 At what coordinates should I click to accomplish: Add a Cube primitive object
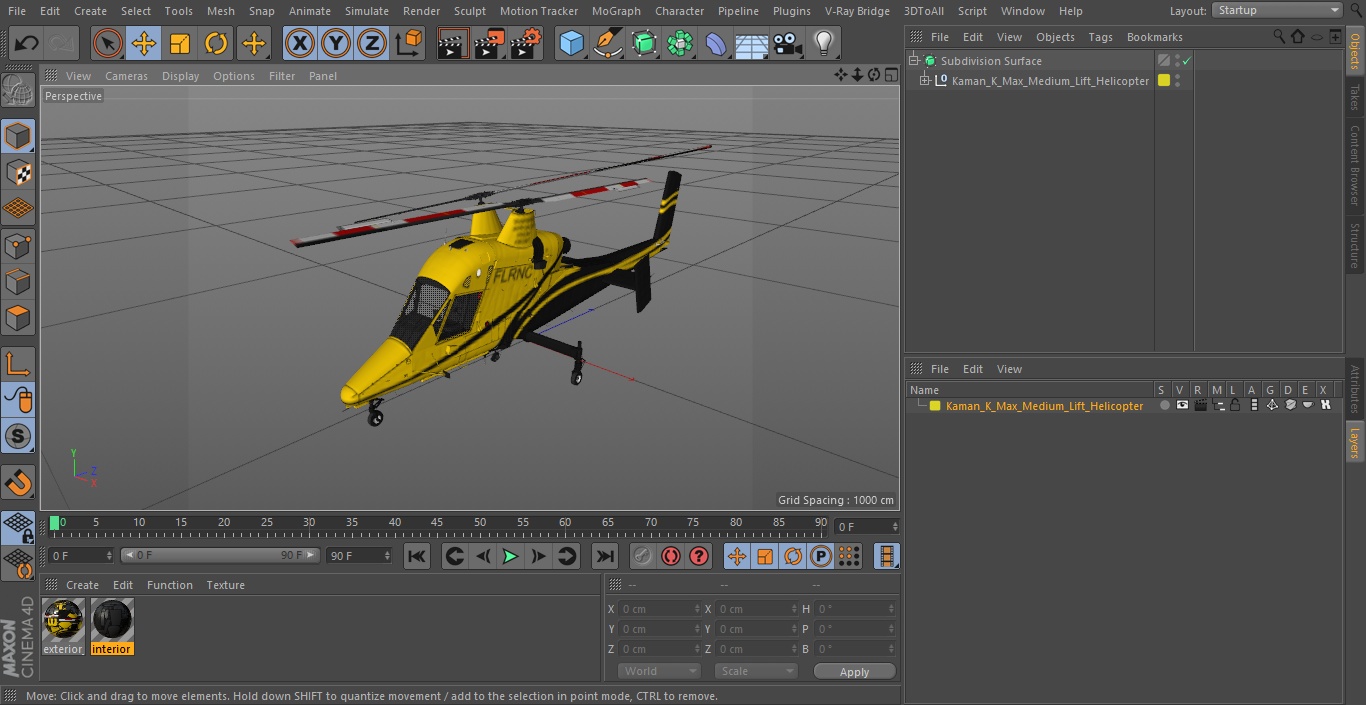pyautogui.click(x=572, y=43)
